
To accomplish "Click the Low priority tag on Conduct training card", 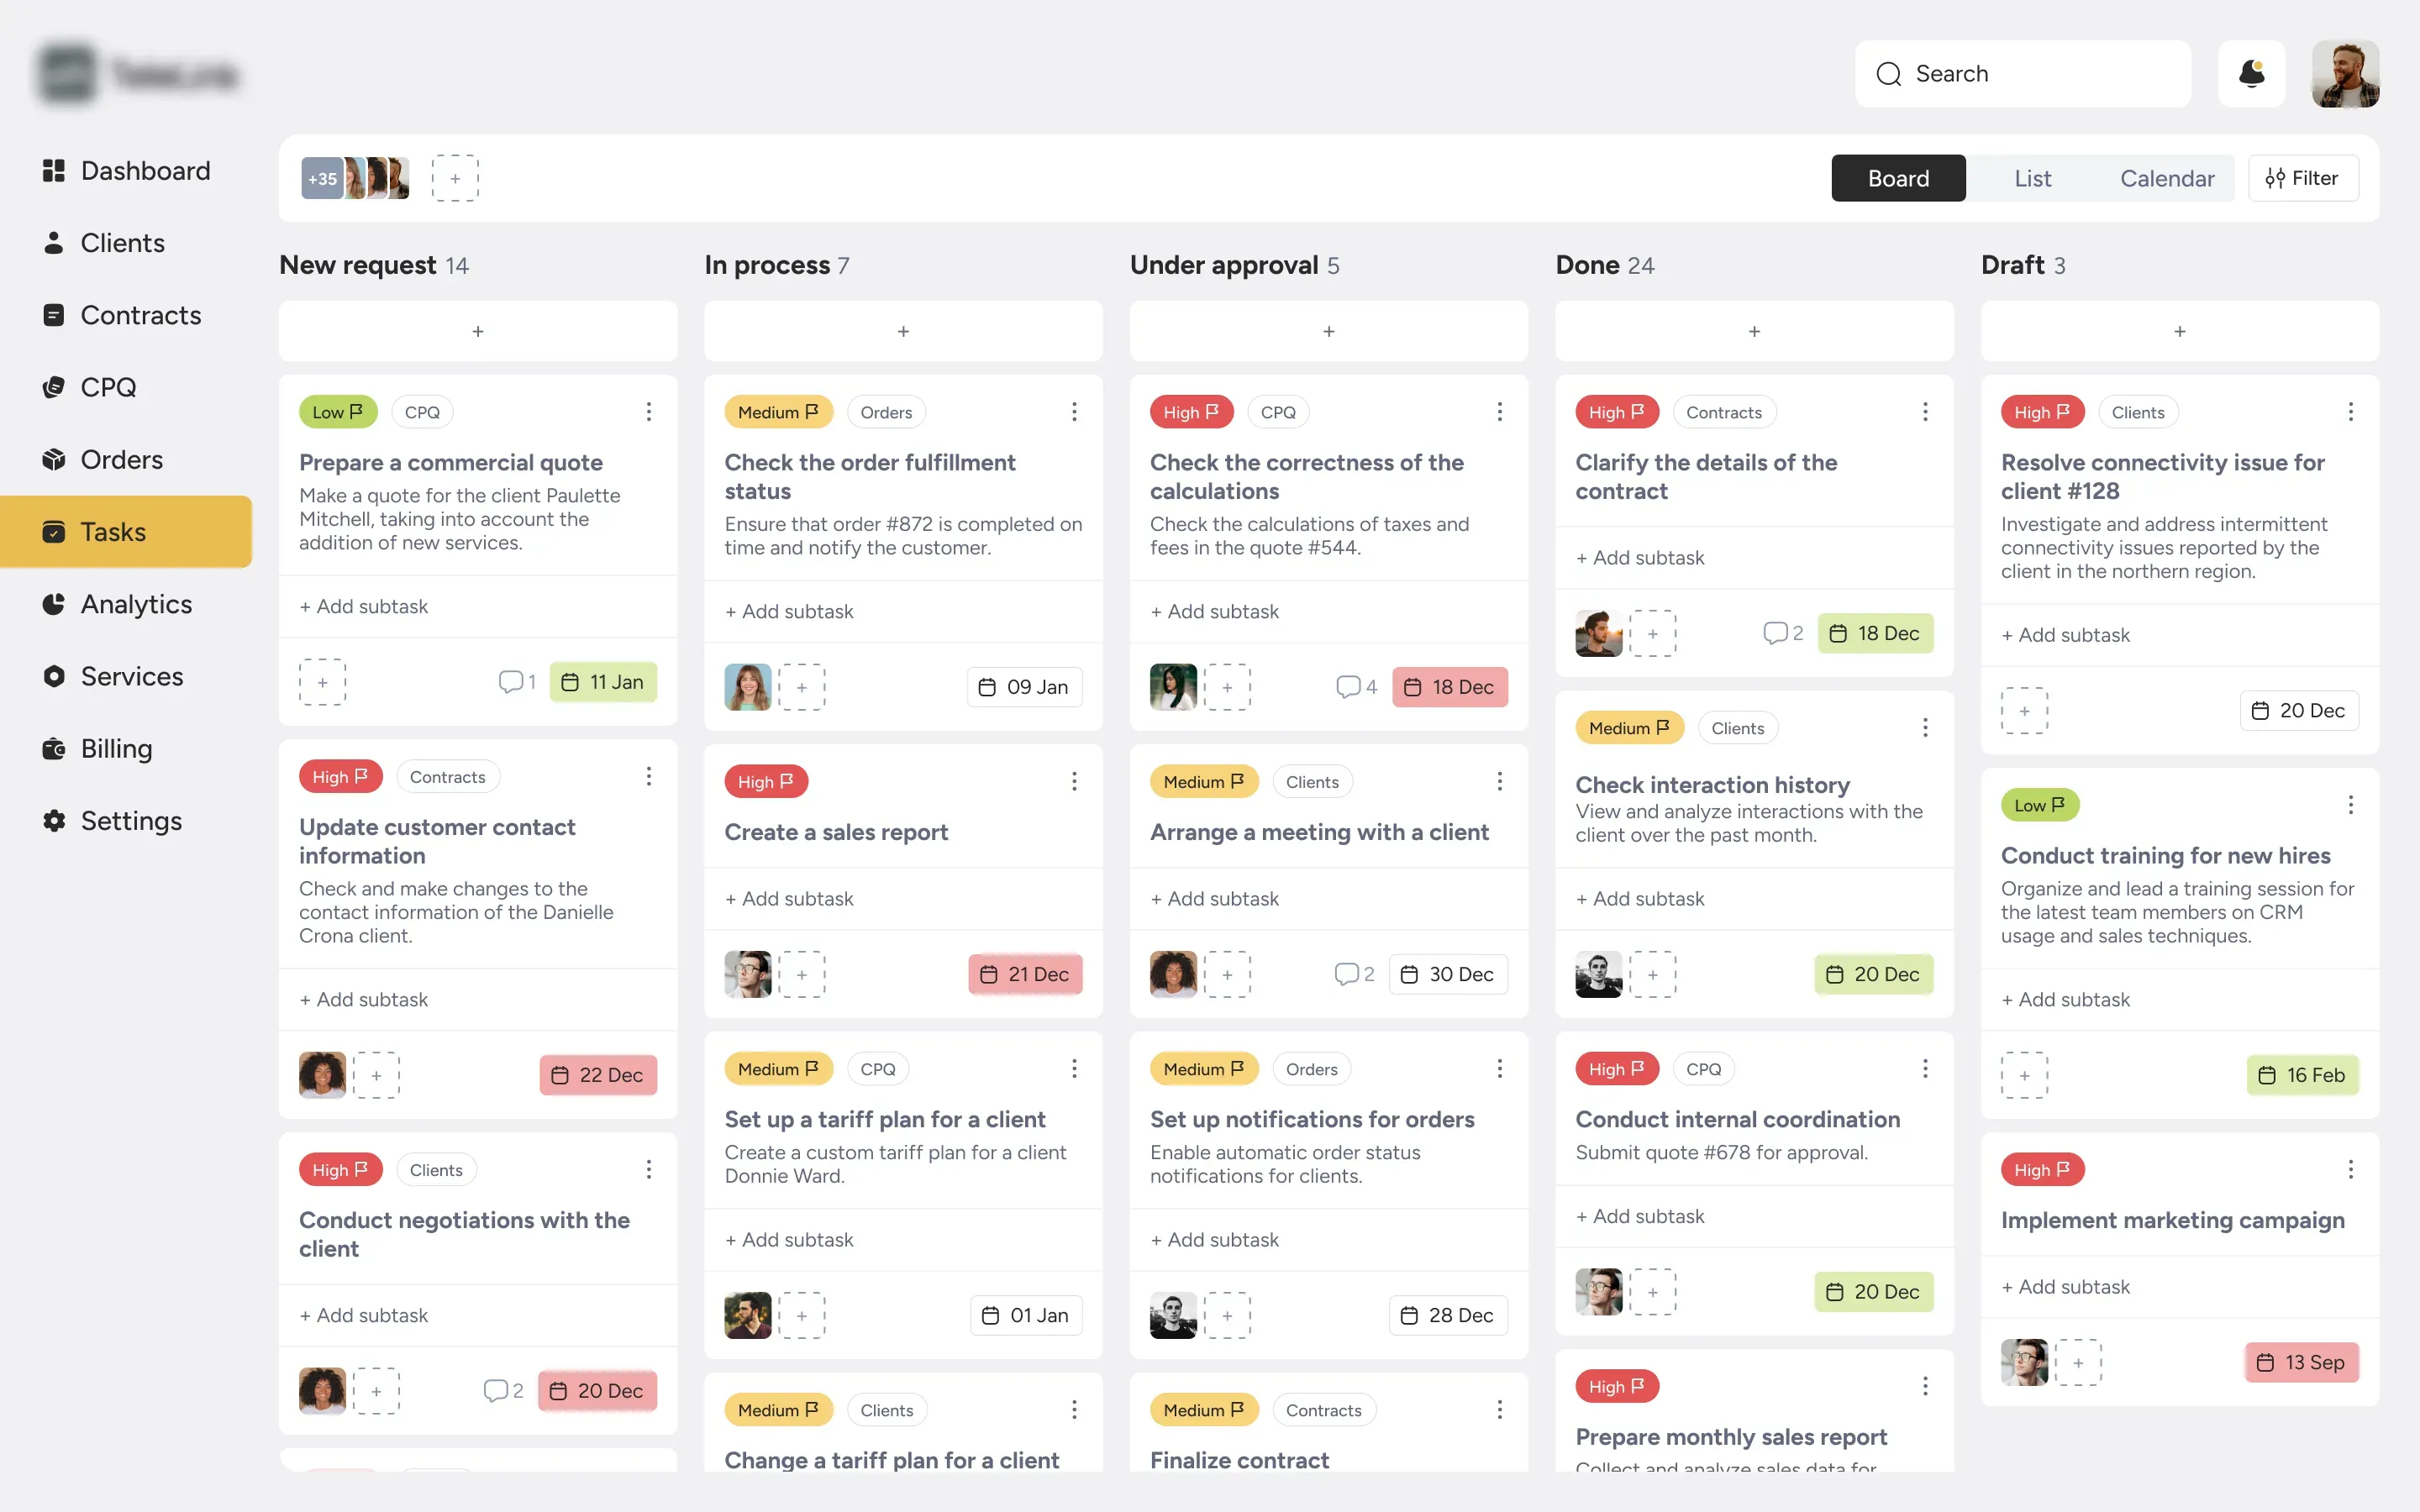I will pos(2039,805).
